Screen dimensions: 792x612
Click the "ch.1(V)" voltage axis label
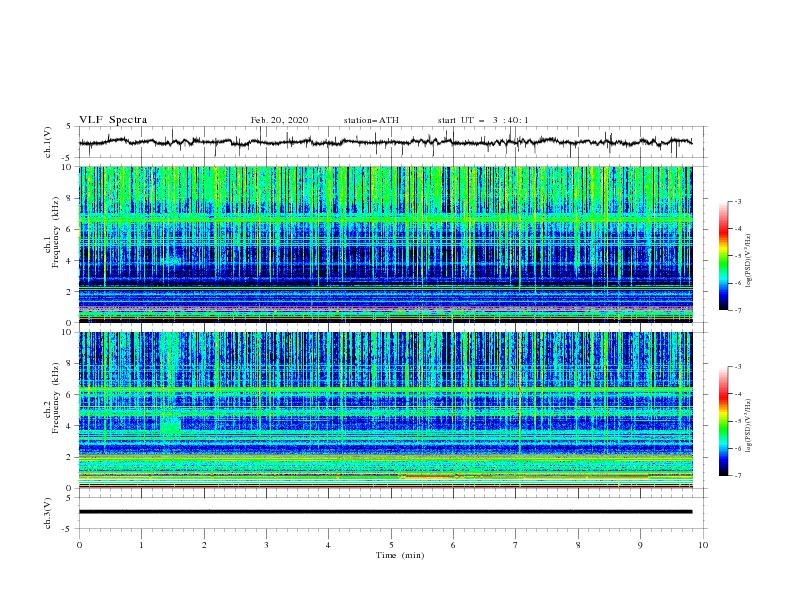tap(48, 142)
